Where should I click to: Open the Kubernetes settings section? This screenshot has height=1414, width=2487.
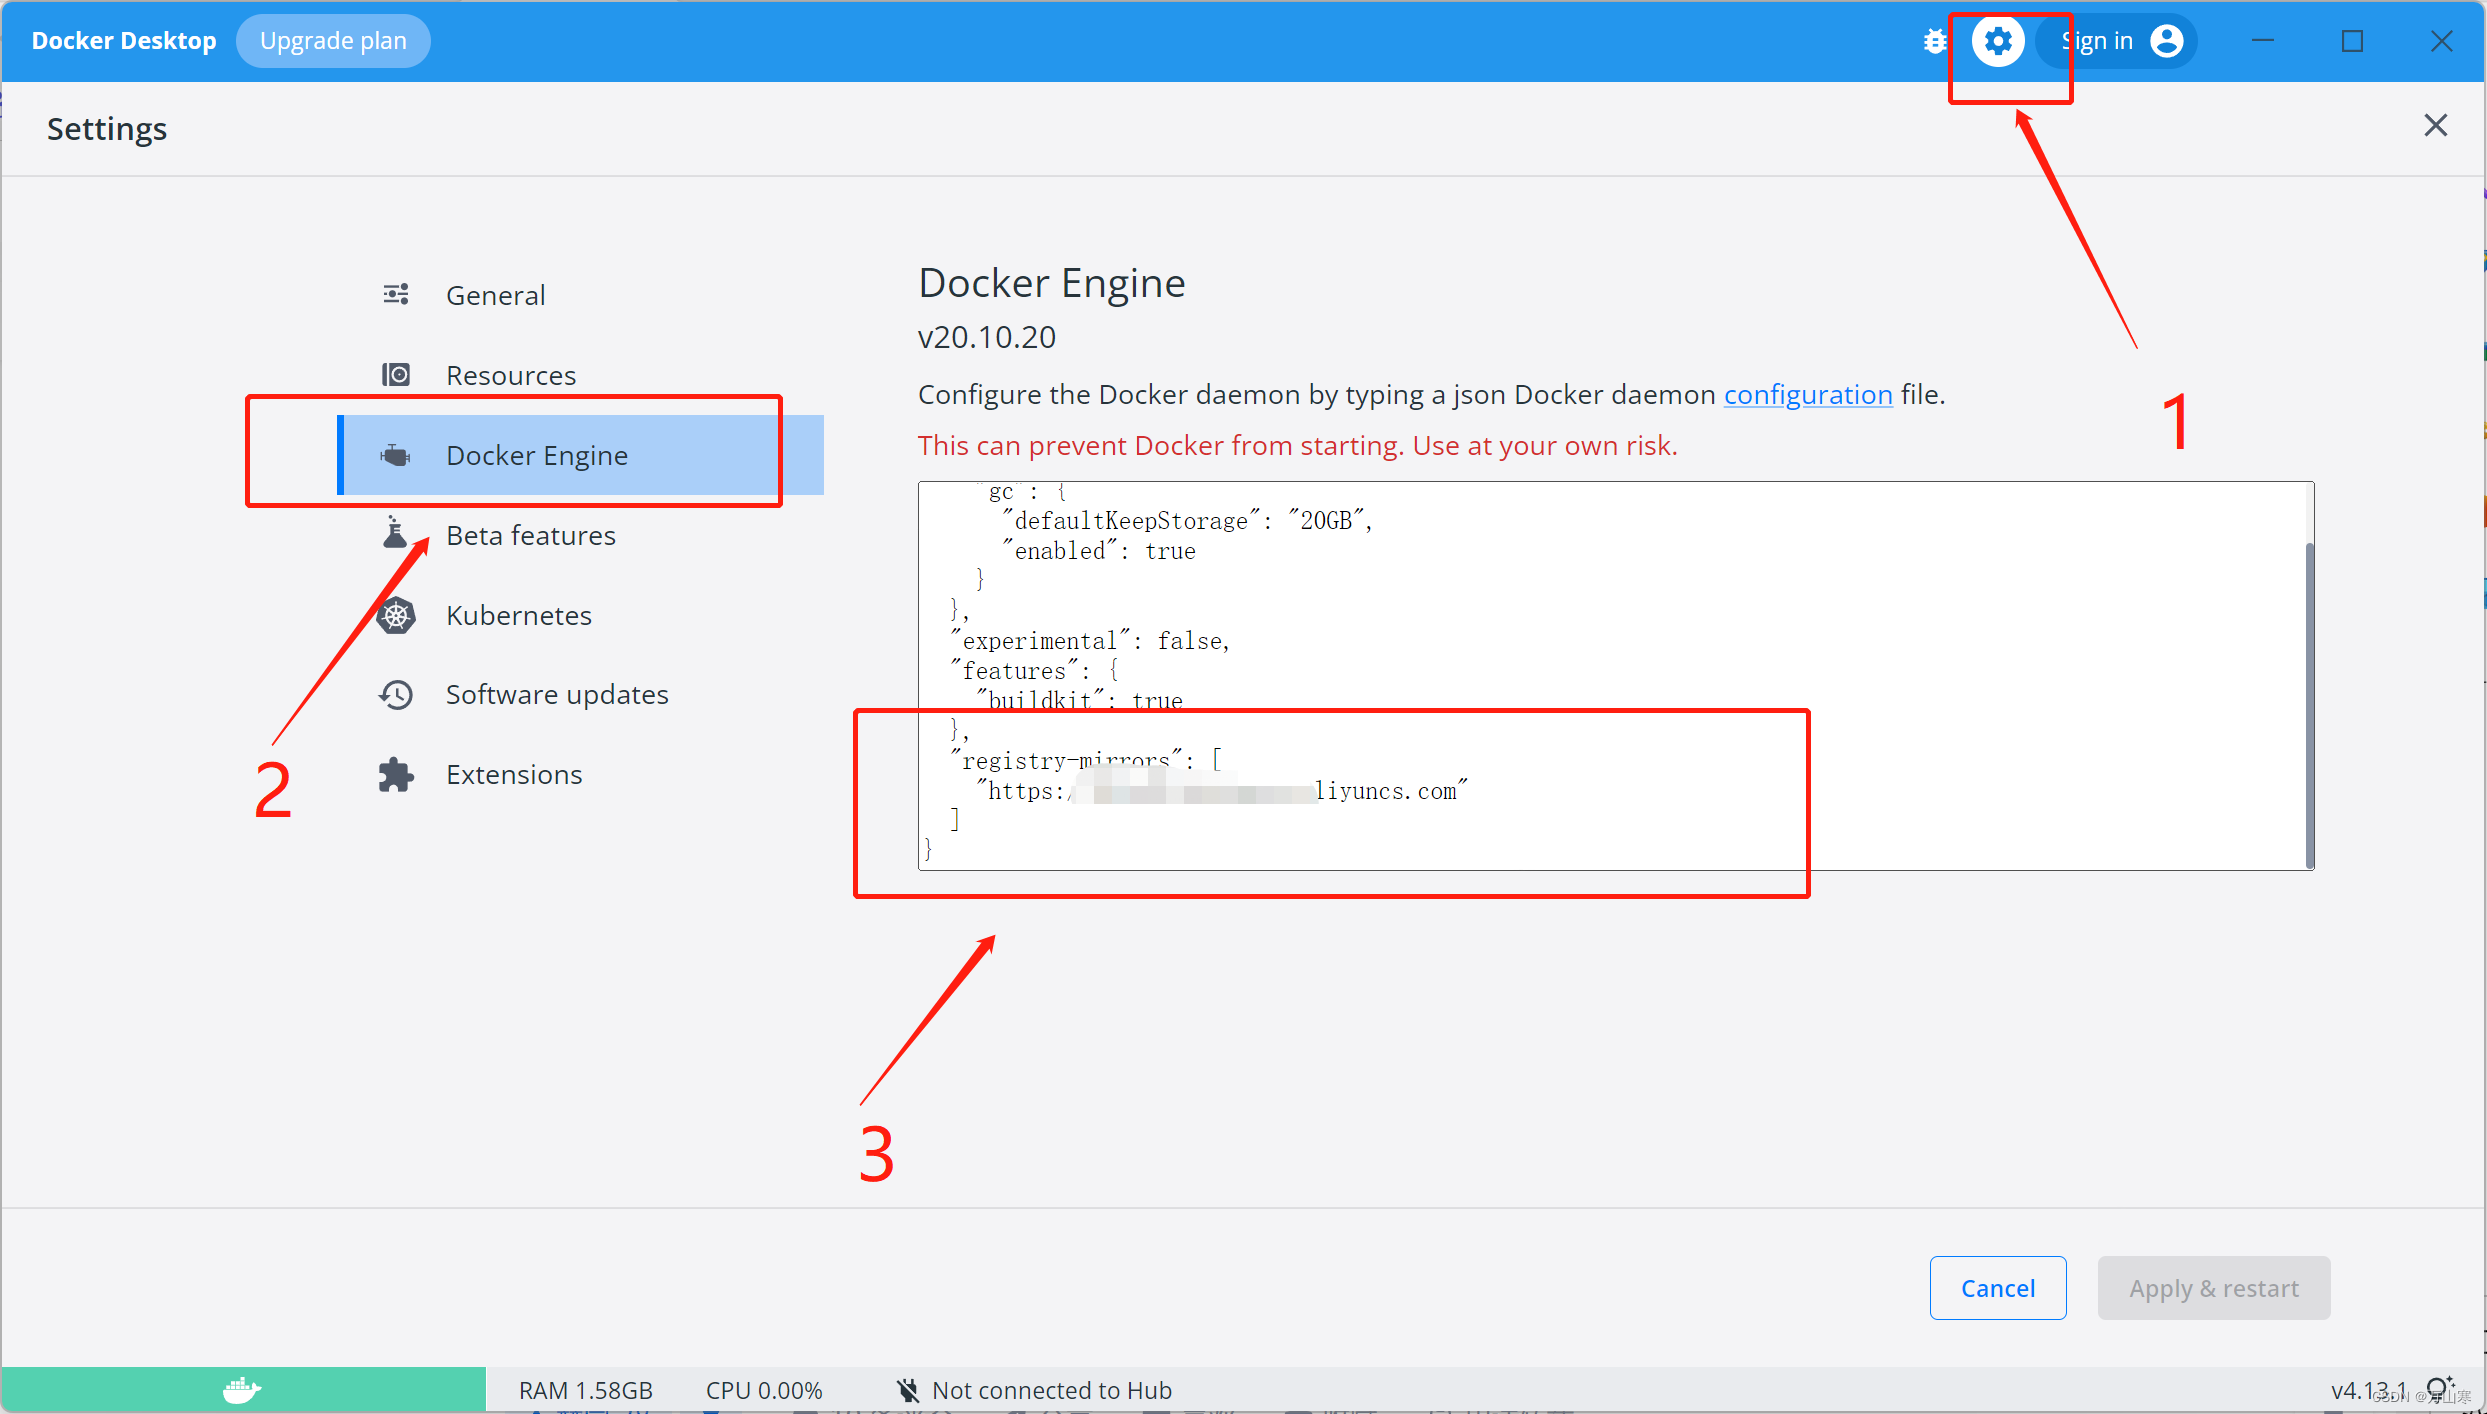tap(518, 615)
